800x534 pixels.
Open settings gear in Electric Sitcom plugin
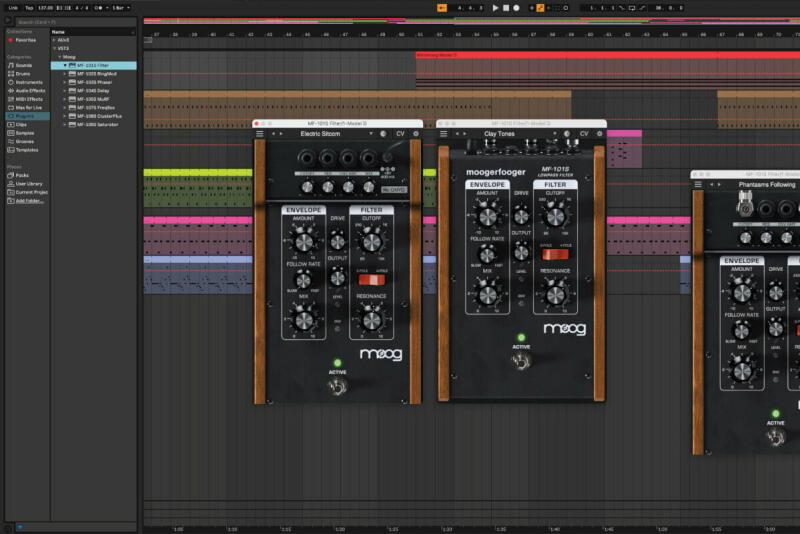point(416,134)
